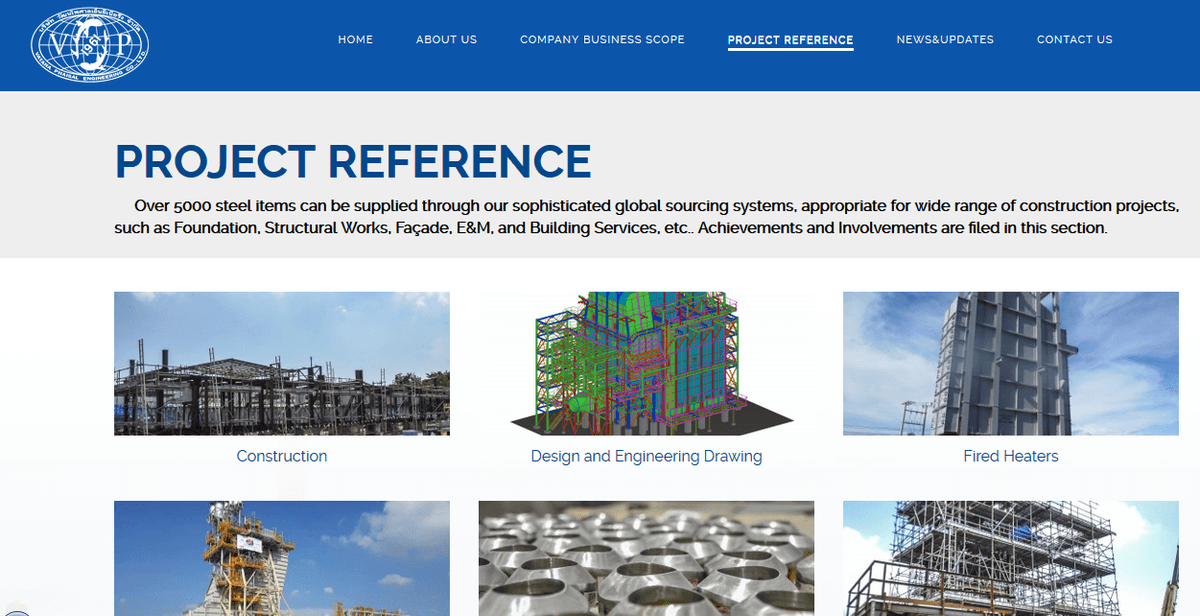Viewport: 1200px width, 616px height.
Task: Click the Construction steel frame photo
Action: pos(282,363)
